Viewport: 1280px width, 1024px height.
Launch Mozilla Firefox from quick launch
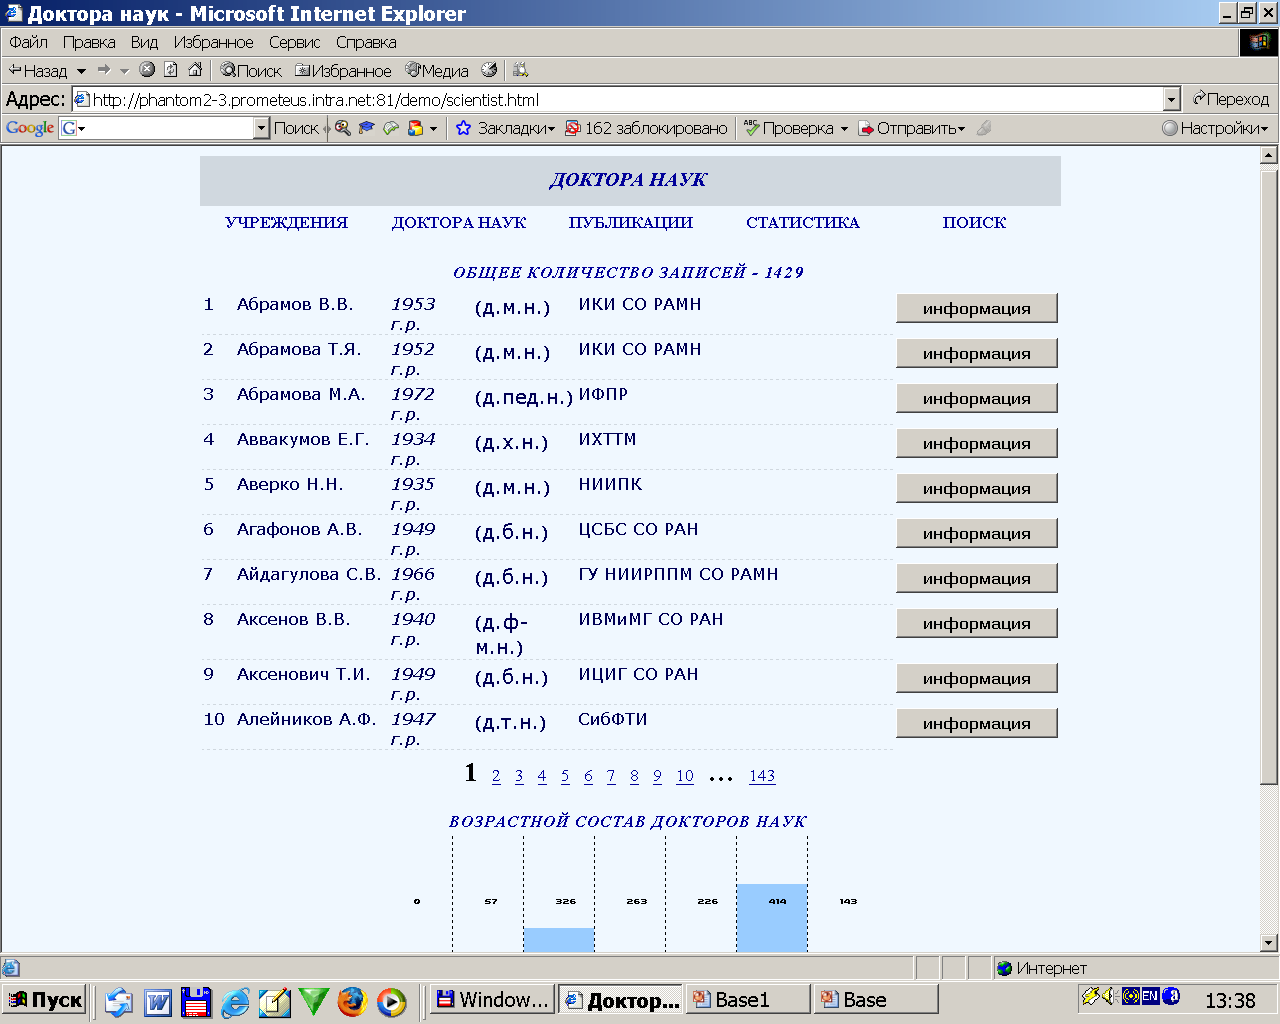(x=352, y=1001)
